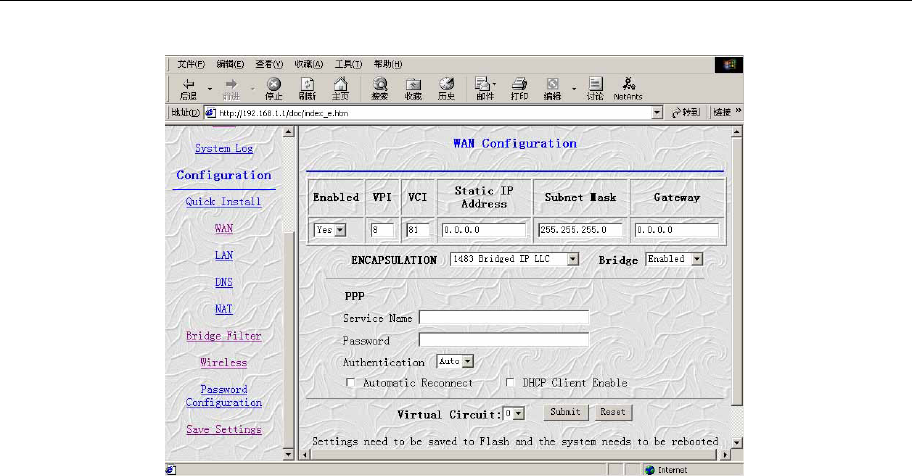Open the first menu (F) in menu bar
Screen dimensions: 912x476
pyautogui.click(x=191, y=64)
